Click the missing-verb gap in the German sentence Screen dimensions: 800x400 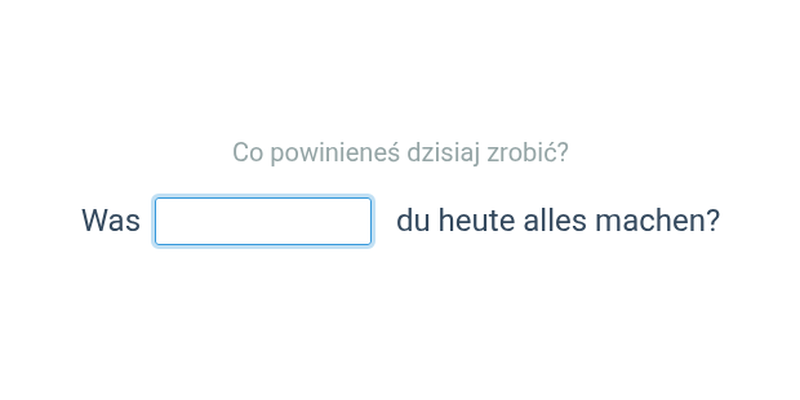click(x=263, y=221)
